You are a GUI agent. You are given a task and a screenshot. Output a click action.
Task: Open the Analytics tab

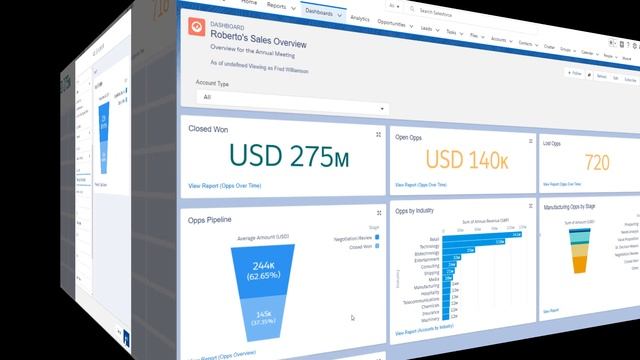click(x=360, y=18)
